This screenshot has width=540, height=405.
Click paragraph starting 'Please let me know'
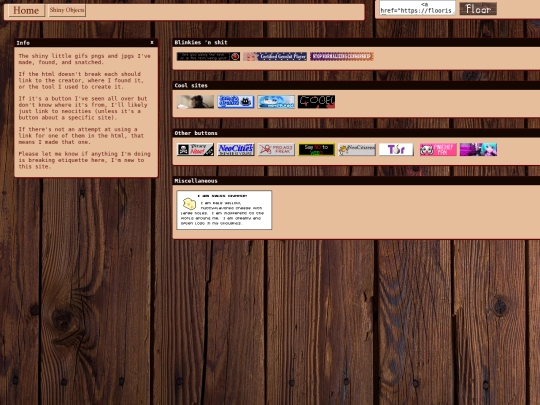(x=84, y=160)
